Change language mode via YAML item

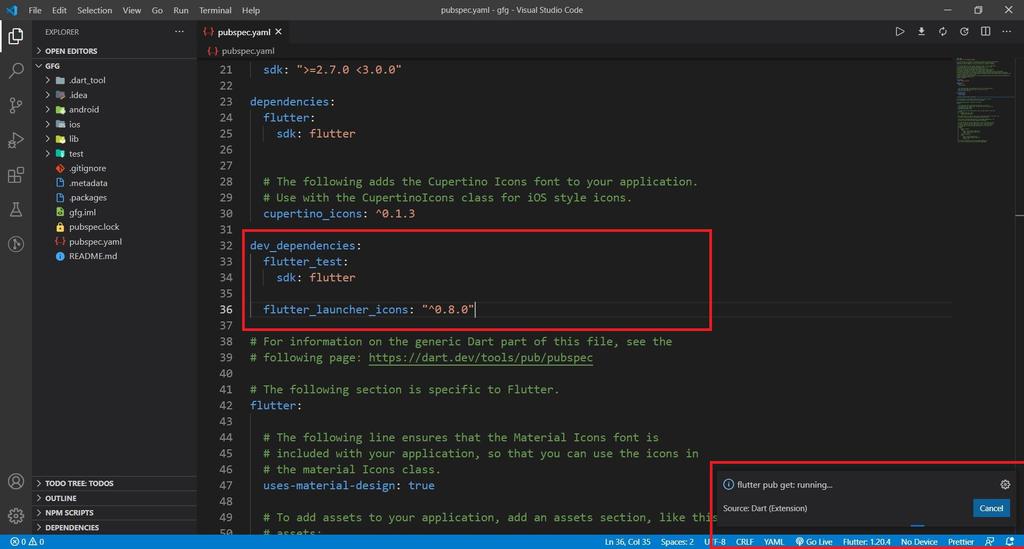(x=774, y=542)
